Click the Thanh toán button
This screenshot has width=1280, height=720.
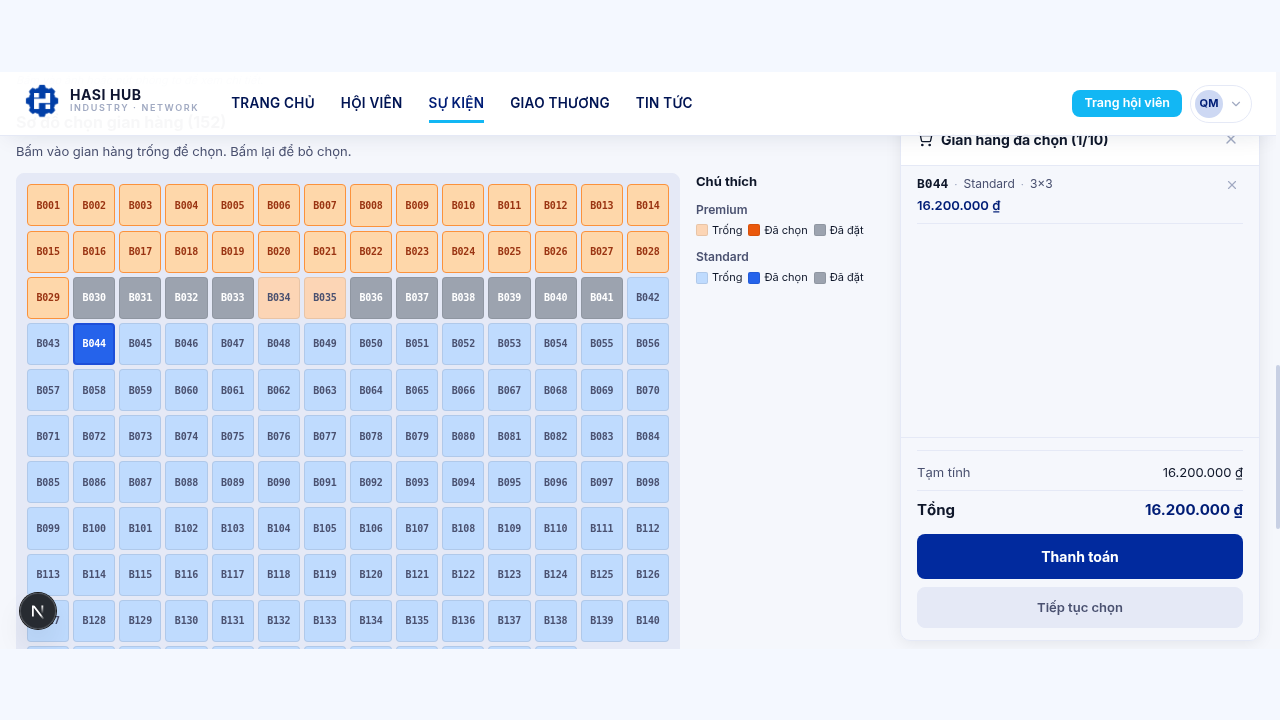coord(1080,556)
